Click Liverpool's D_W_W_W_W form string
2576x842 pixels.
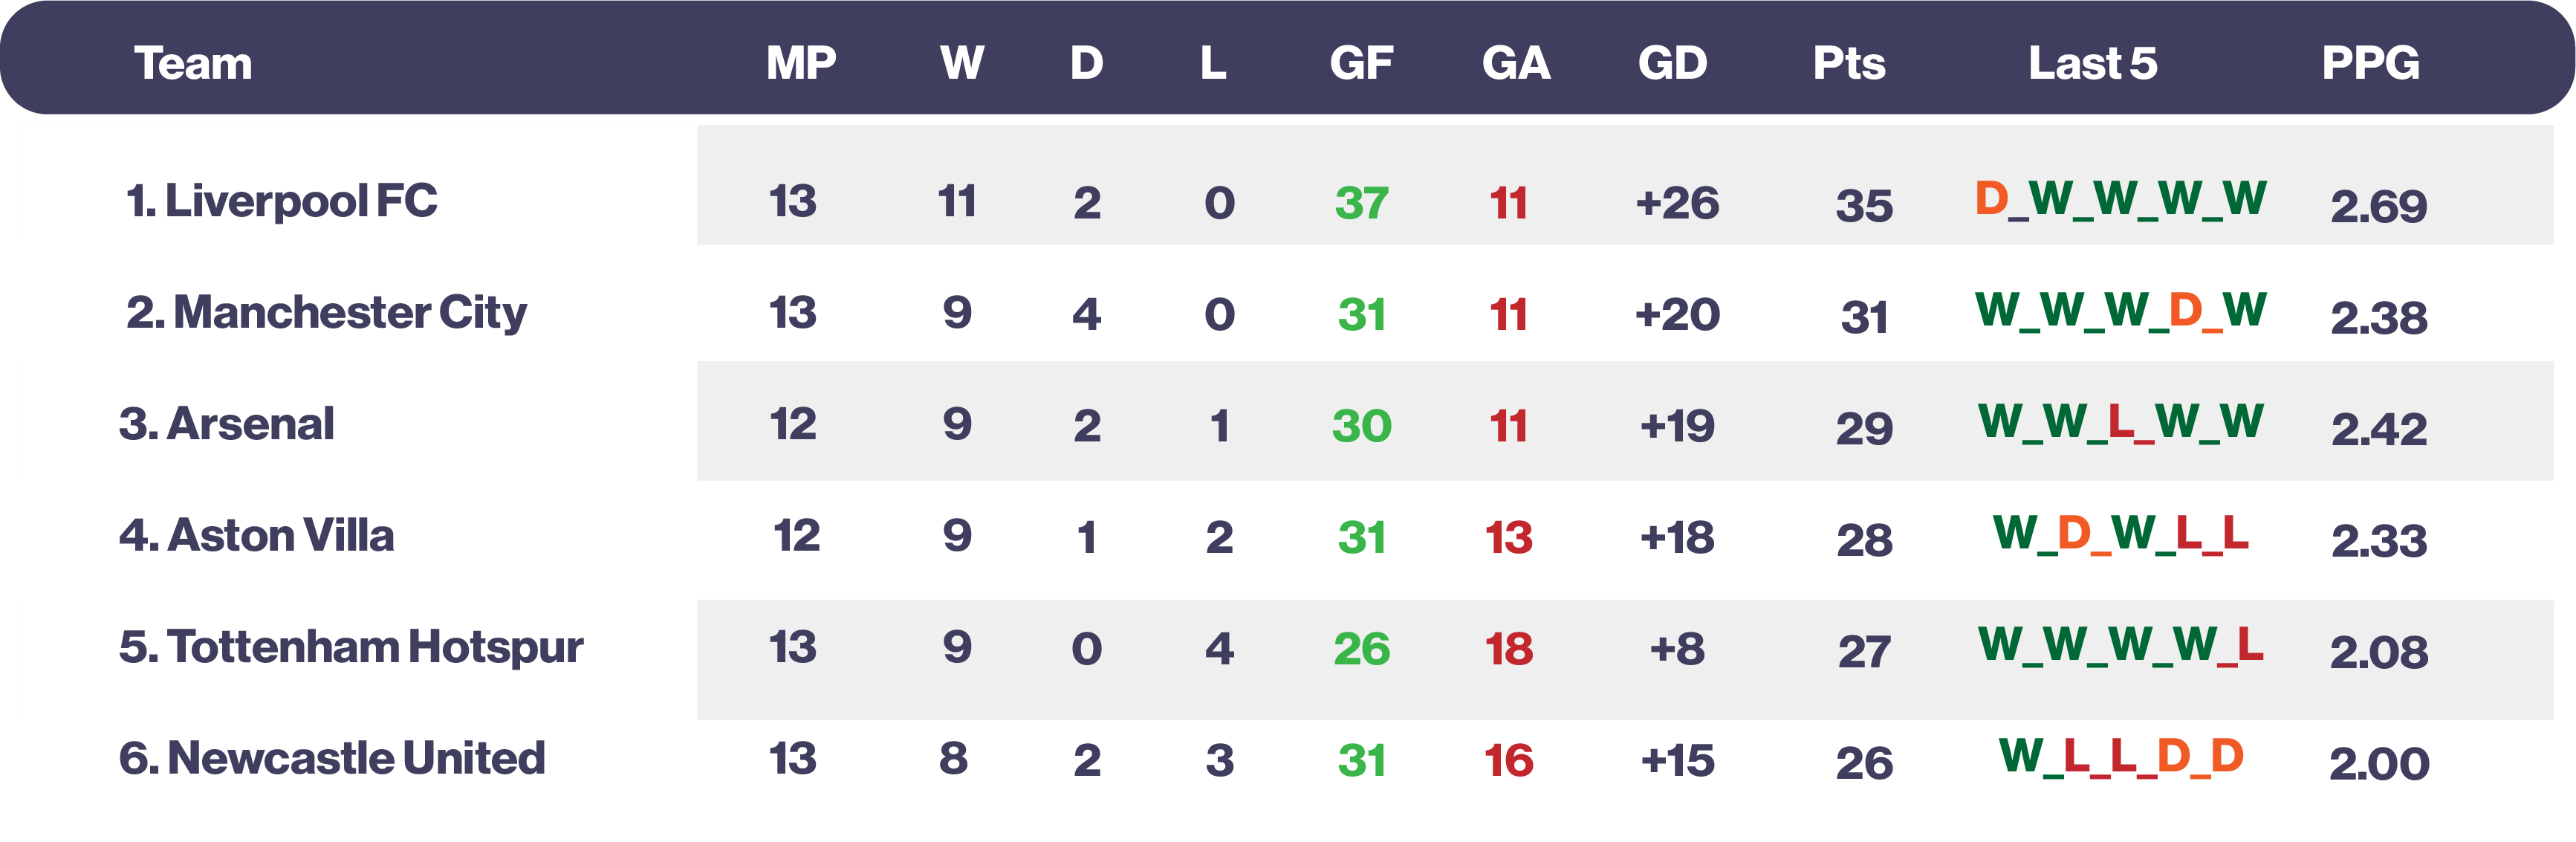(2120, 200)
